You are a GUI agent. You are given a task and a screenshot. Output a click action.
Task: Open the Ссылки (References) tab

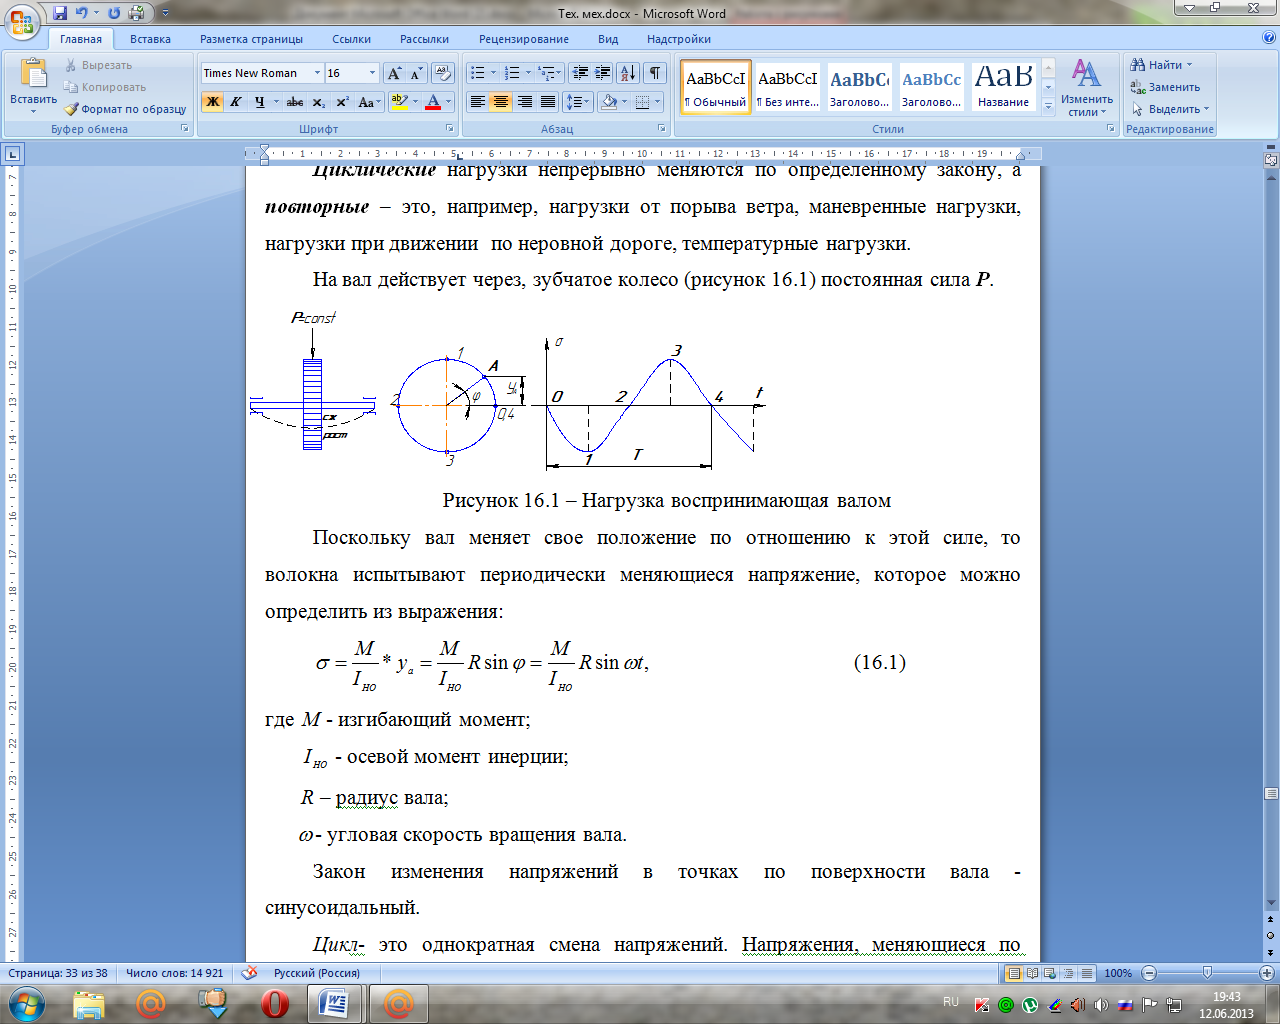(351, 39)
